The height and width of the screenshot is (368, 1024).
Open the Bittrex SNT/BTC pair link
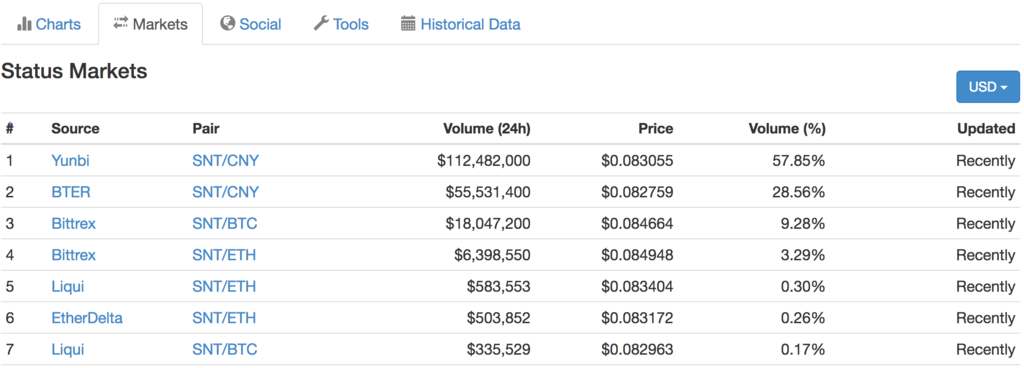225,223
